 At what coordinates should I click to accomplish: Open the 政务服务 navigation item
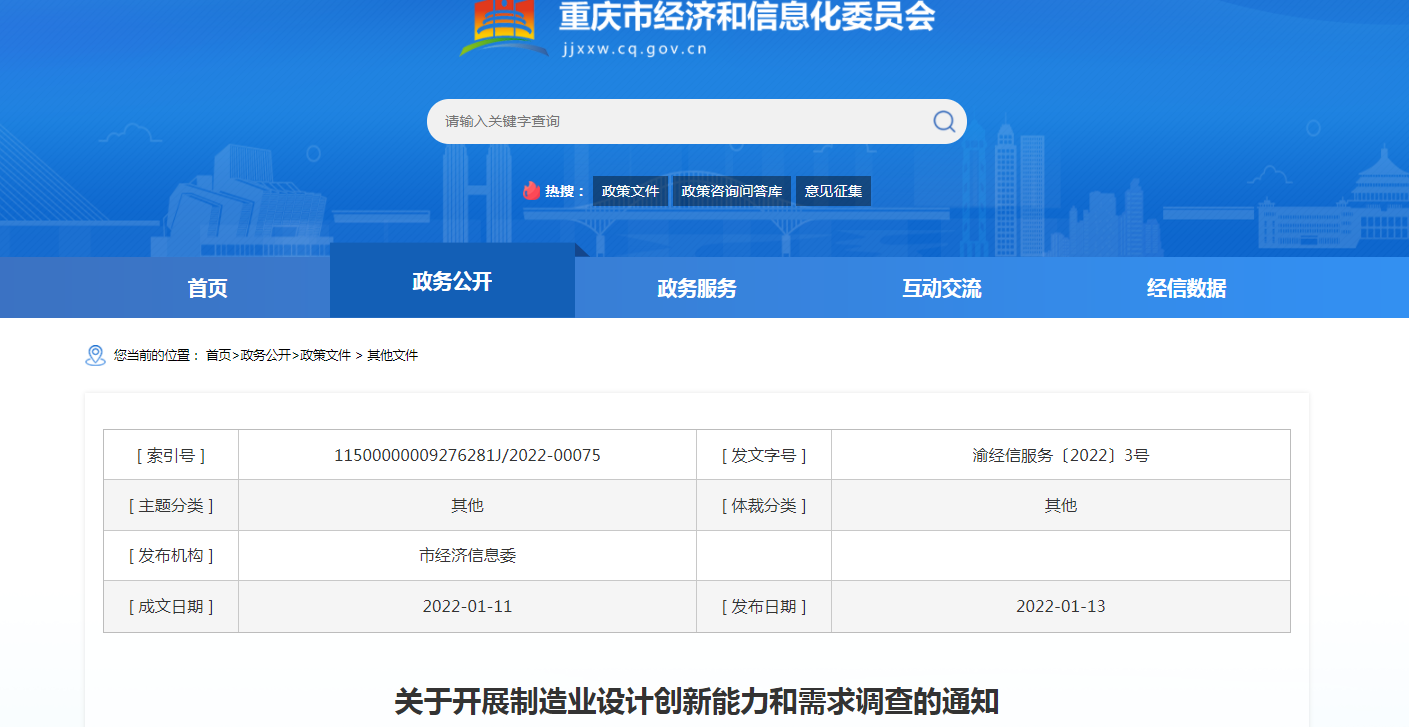tap(697, 288)
